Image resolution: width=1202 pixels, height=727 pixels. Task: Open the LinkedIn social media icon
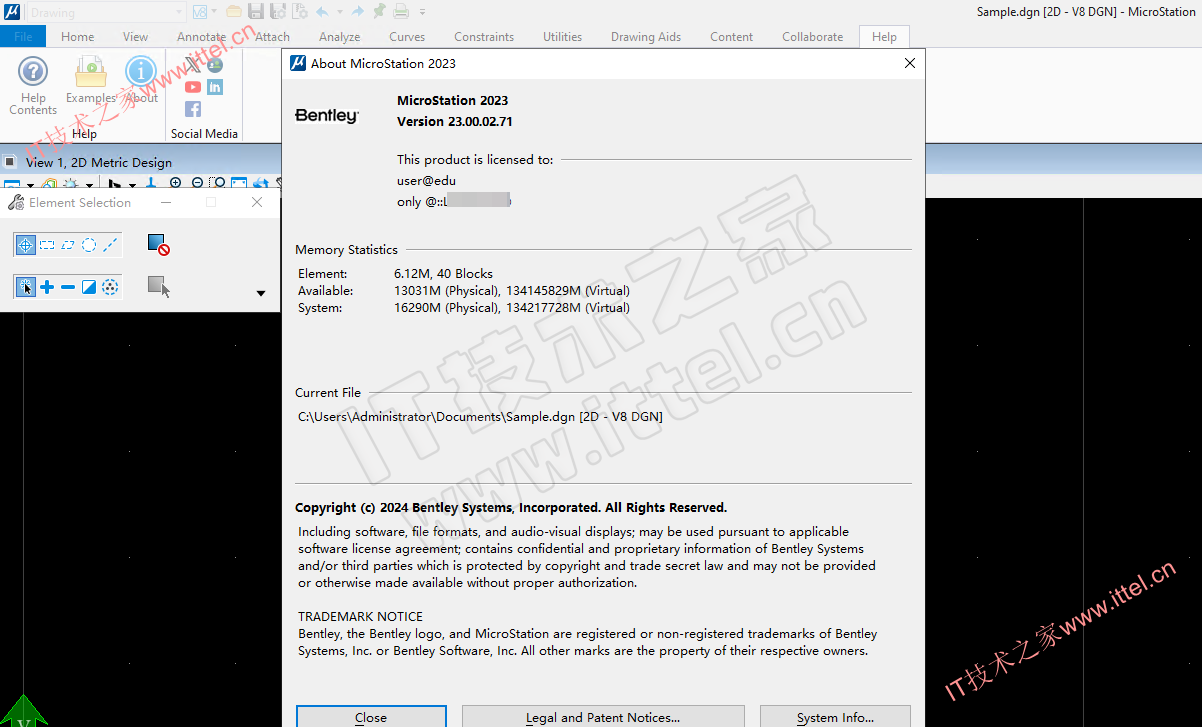(215, 87)
